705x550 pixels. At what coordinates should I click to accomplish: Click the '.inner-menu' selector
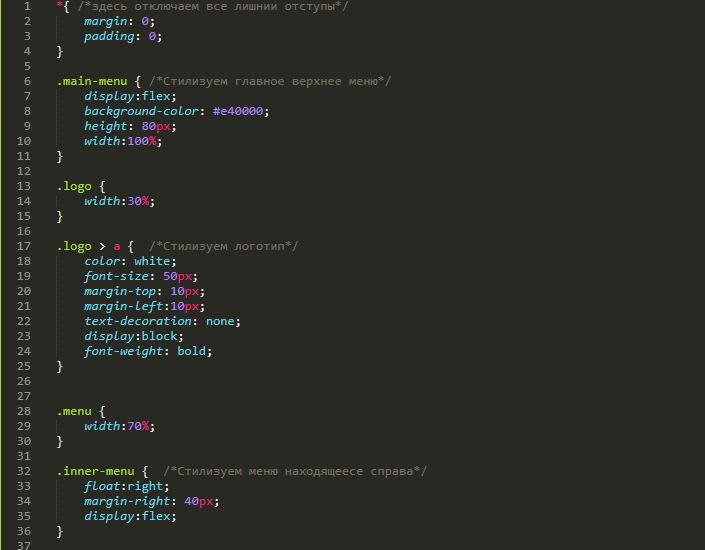(96, 471)
